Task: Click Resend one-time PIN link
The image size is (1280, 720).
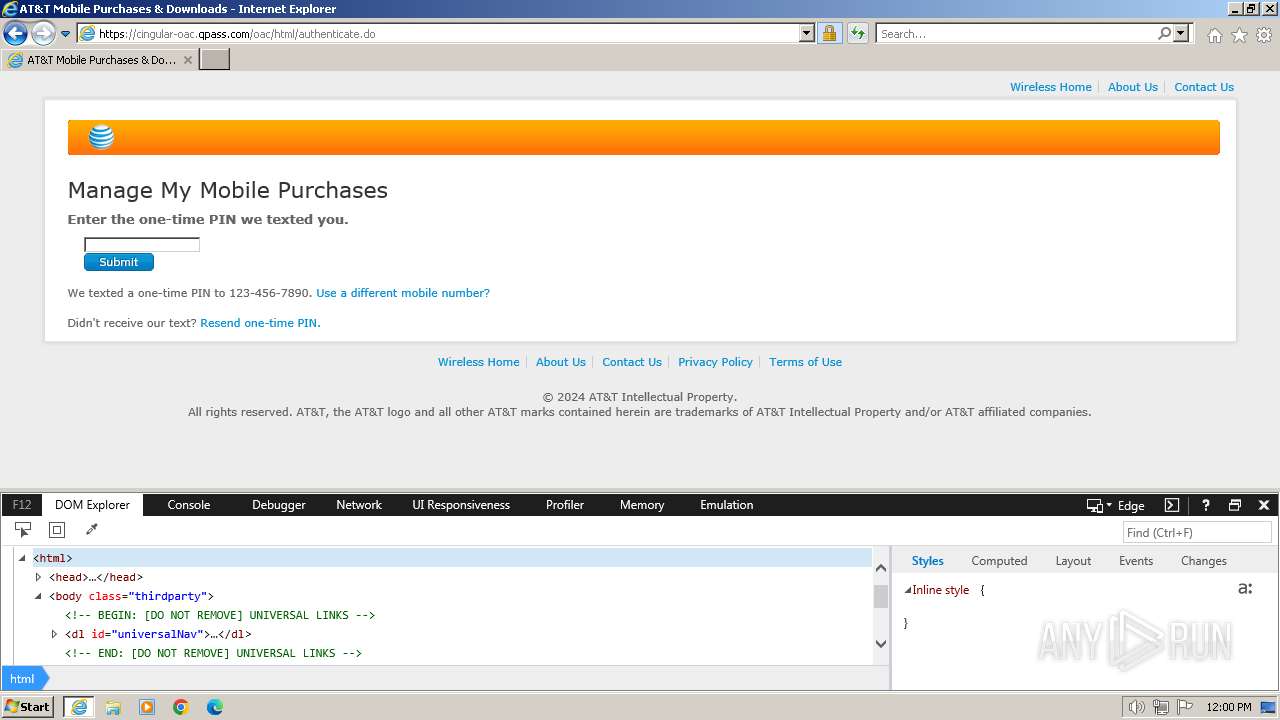Action: pos(260,323)
